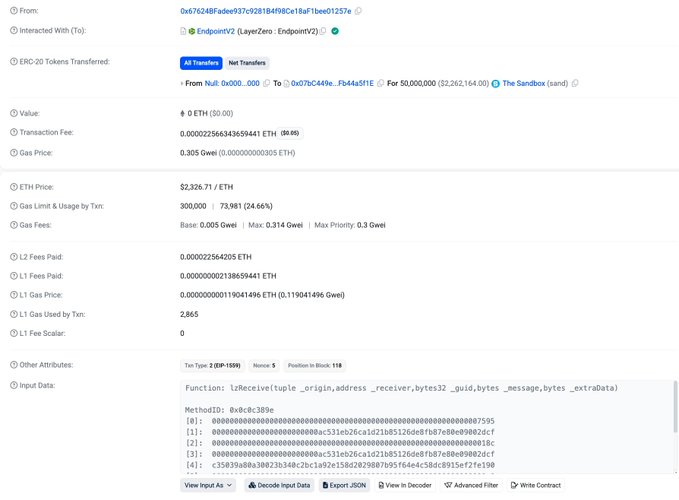Click the Export JSON button
The image size is (679, 500).
(x=344, y=485)
